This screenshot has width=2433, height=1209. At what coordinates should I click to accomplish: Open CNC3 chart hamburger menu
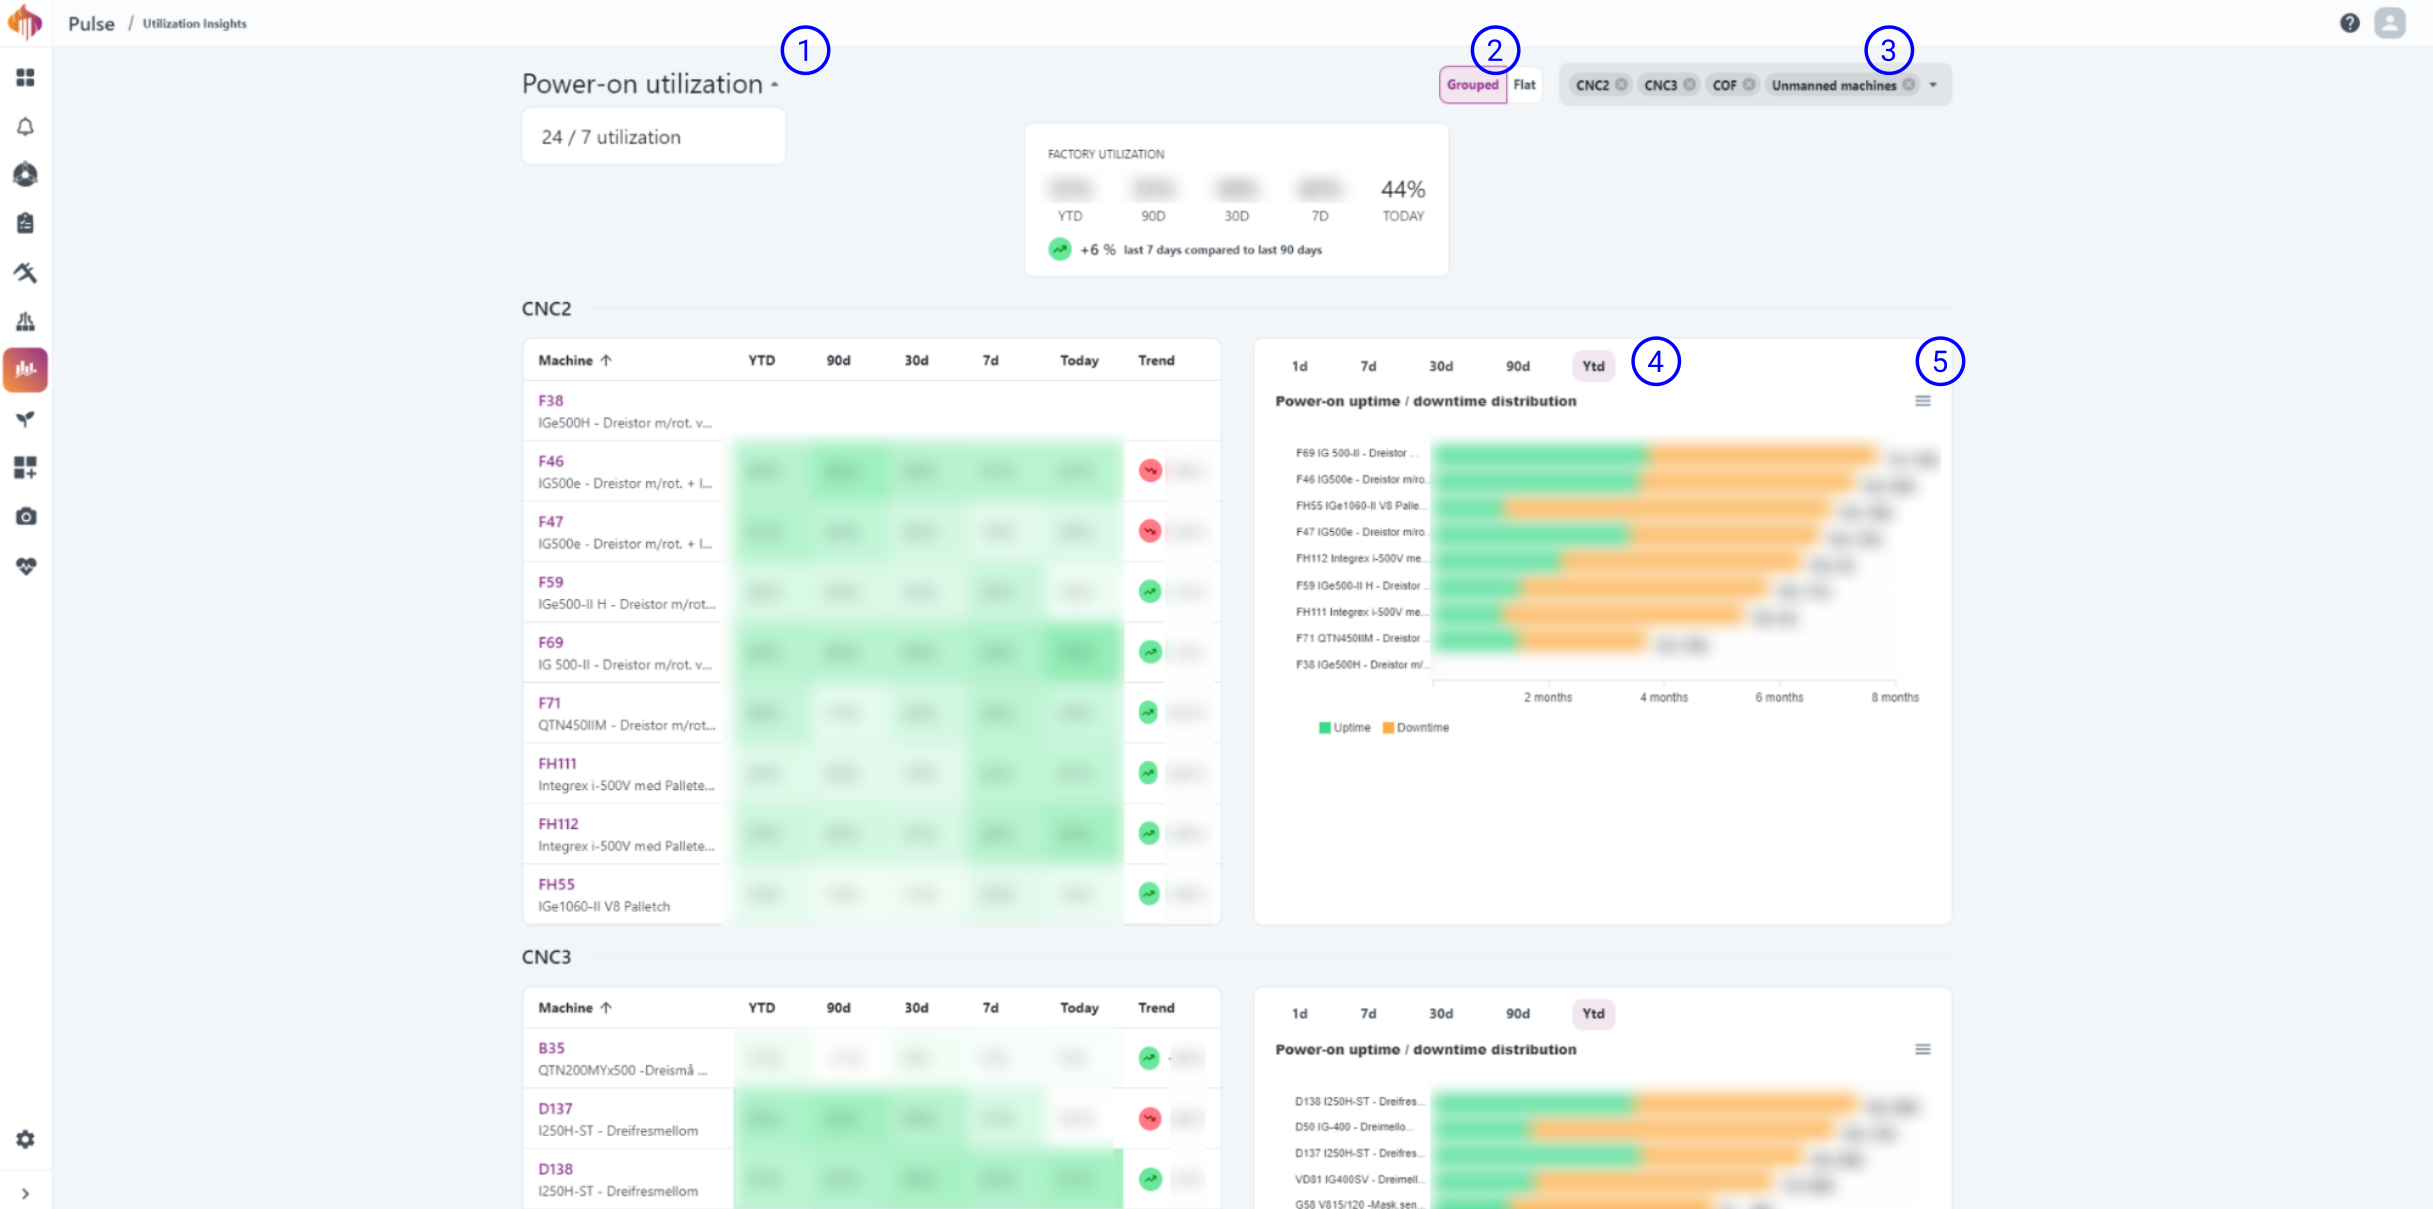(x=1923, y=1049)
